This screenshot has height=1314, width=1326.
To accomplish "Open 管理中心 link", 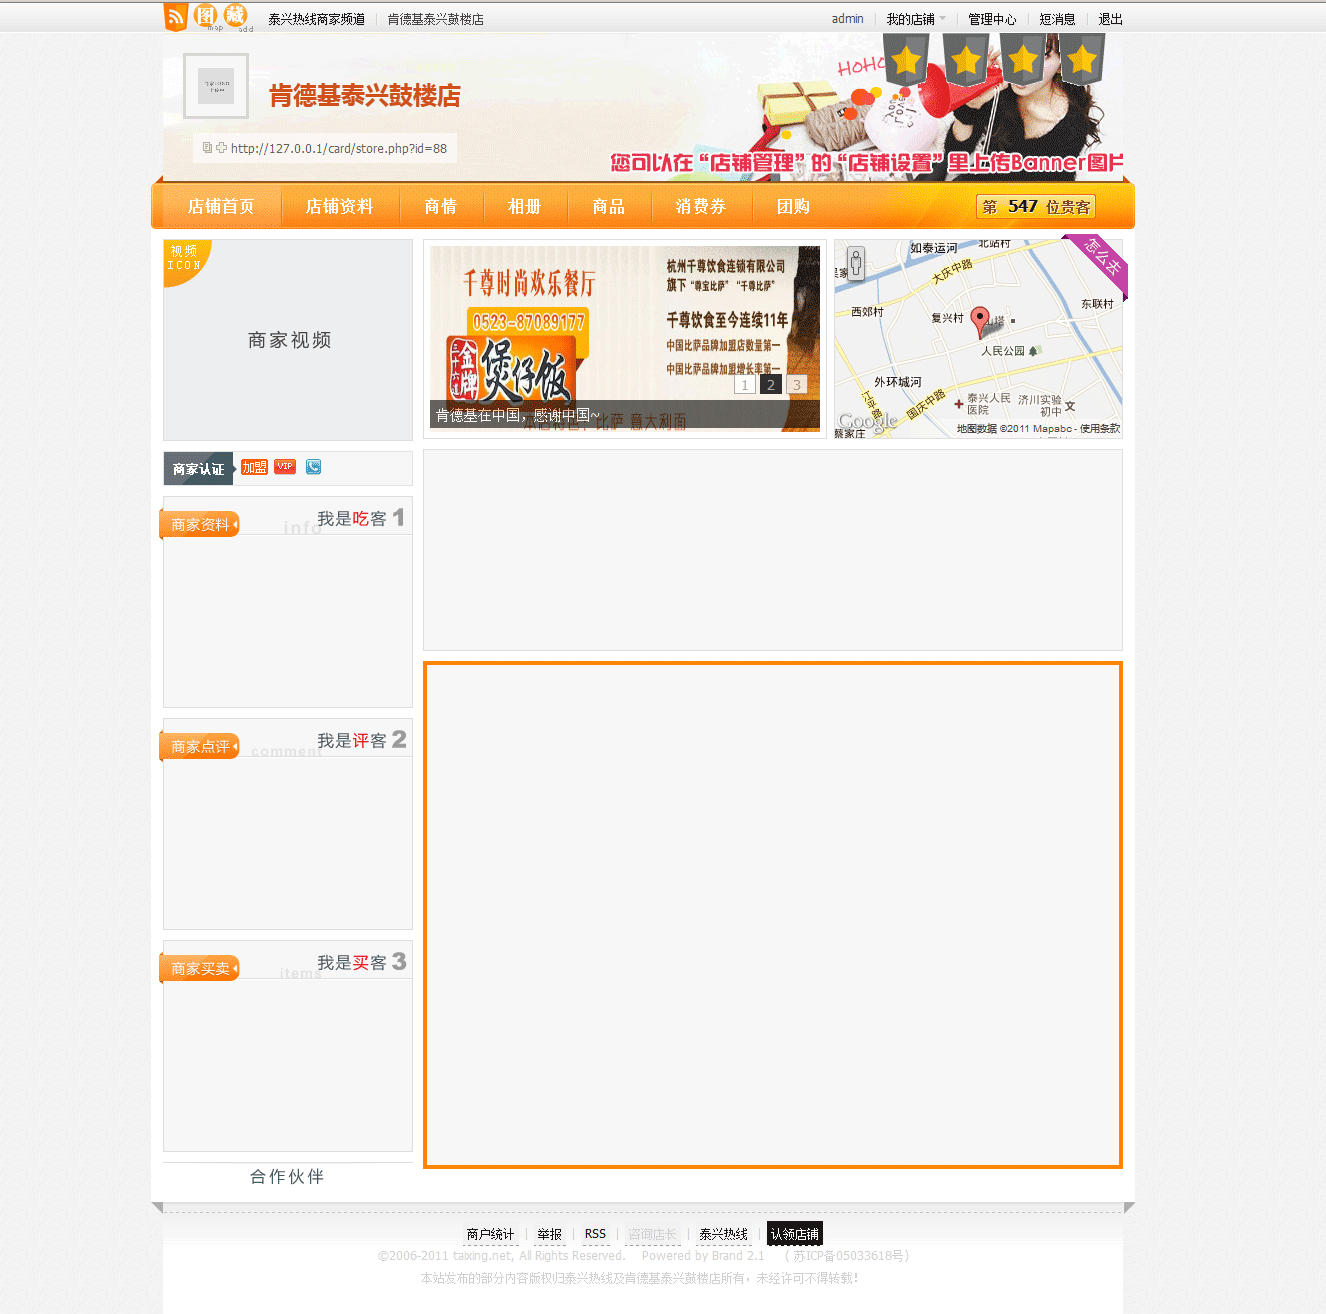I will click(x=992, y=19).
